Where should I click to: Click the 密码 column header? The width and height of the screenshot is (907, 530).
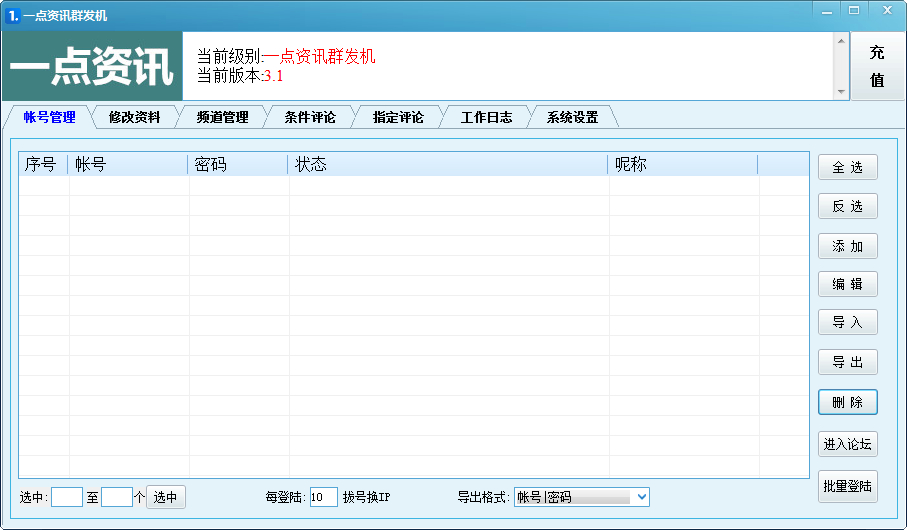[x=238, y=164]
